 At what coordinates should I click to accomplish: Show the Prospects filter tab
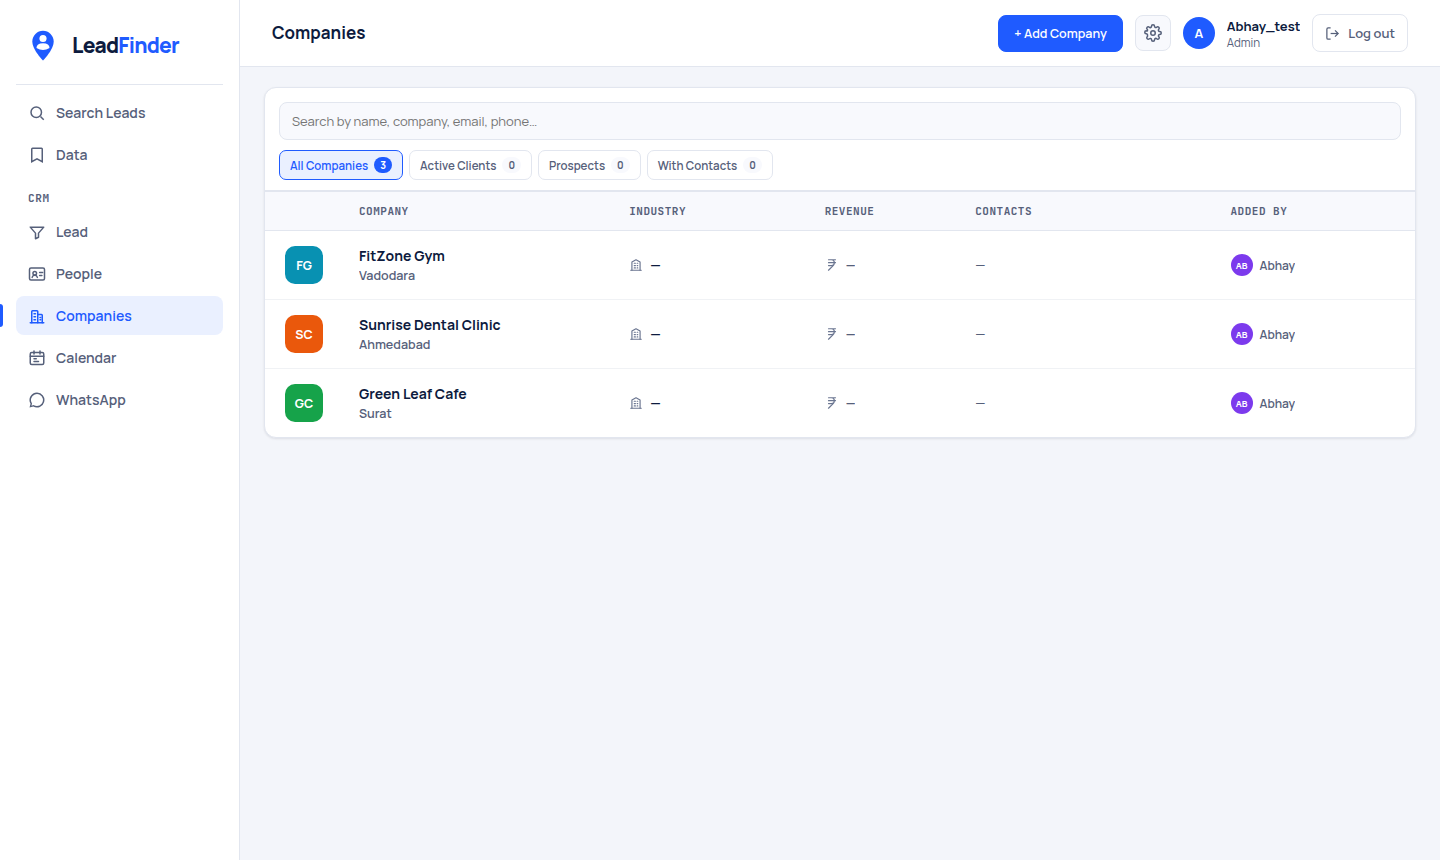coord(589,165)
